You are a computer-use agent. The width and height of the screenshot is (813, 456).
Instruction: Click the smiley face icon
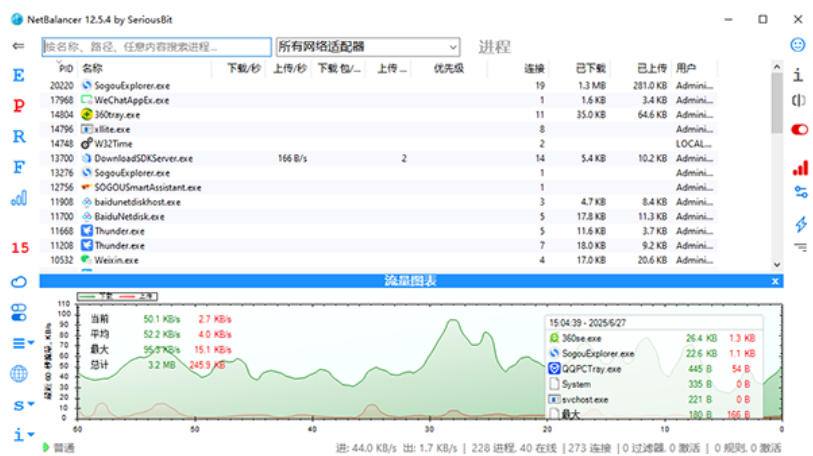tap(798, 45)
